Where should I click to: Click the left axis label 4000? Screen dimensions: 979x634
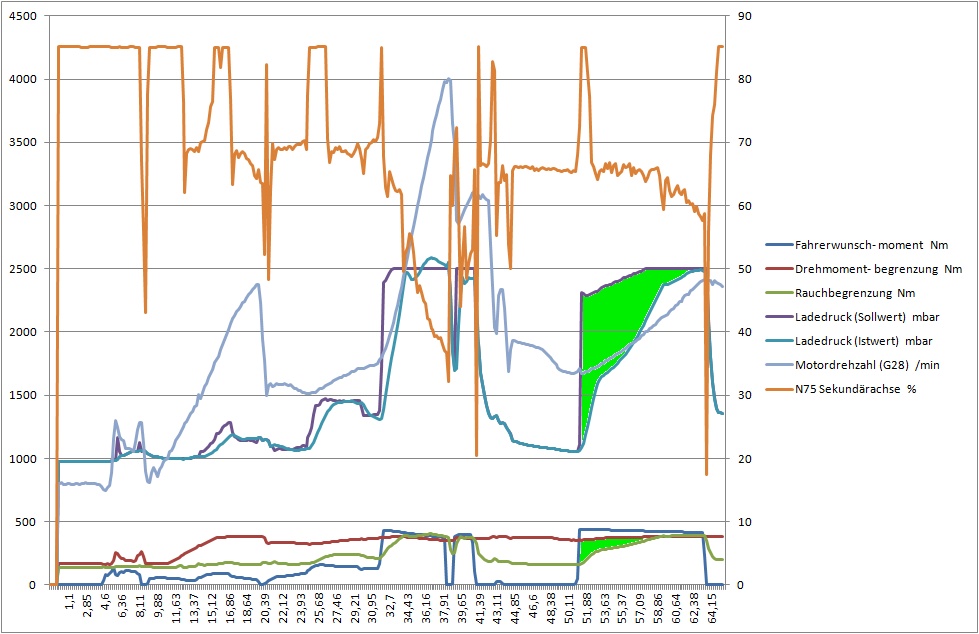click(22, 79)
